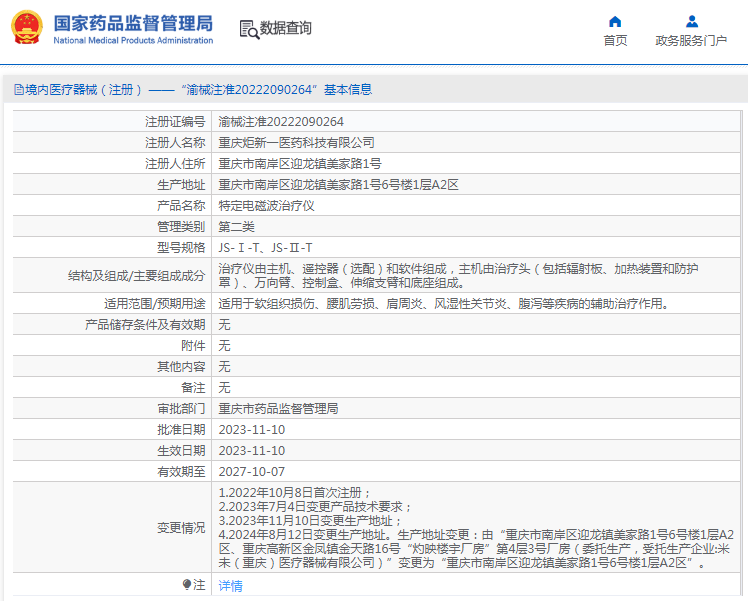
Task: Click National Medical Products Administration subtitle
Action: tap(133, 41)
